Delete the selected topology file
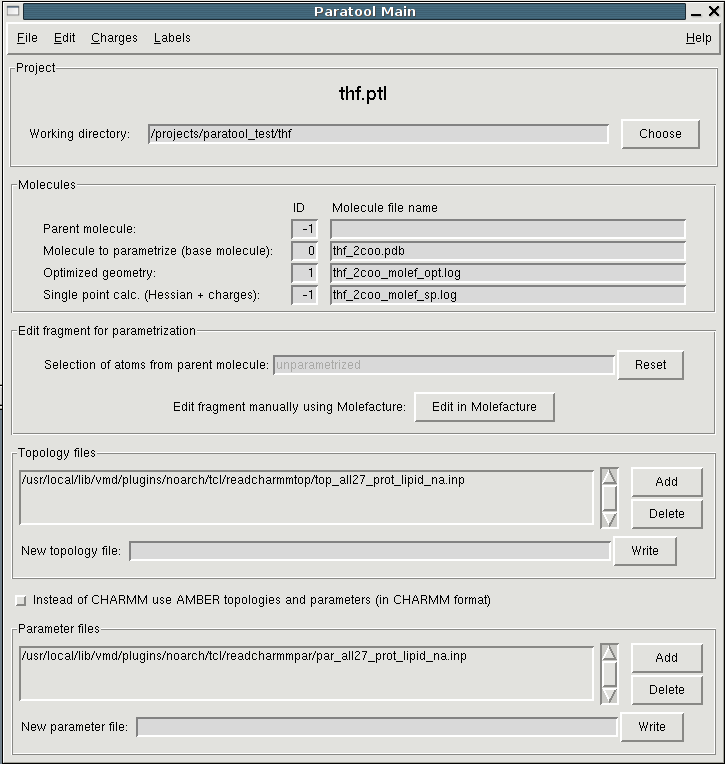Image resolution: width=725 pixels, height=764 pixels. pyautogui.click(x=666, y=514)
